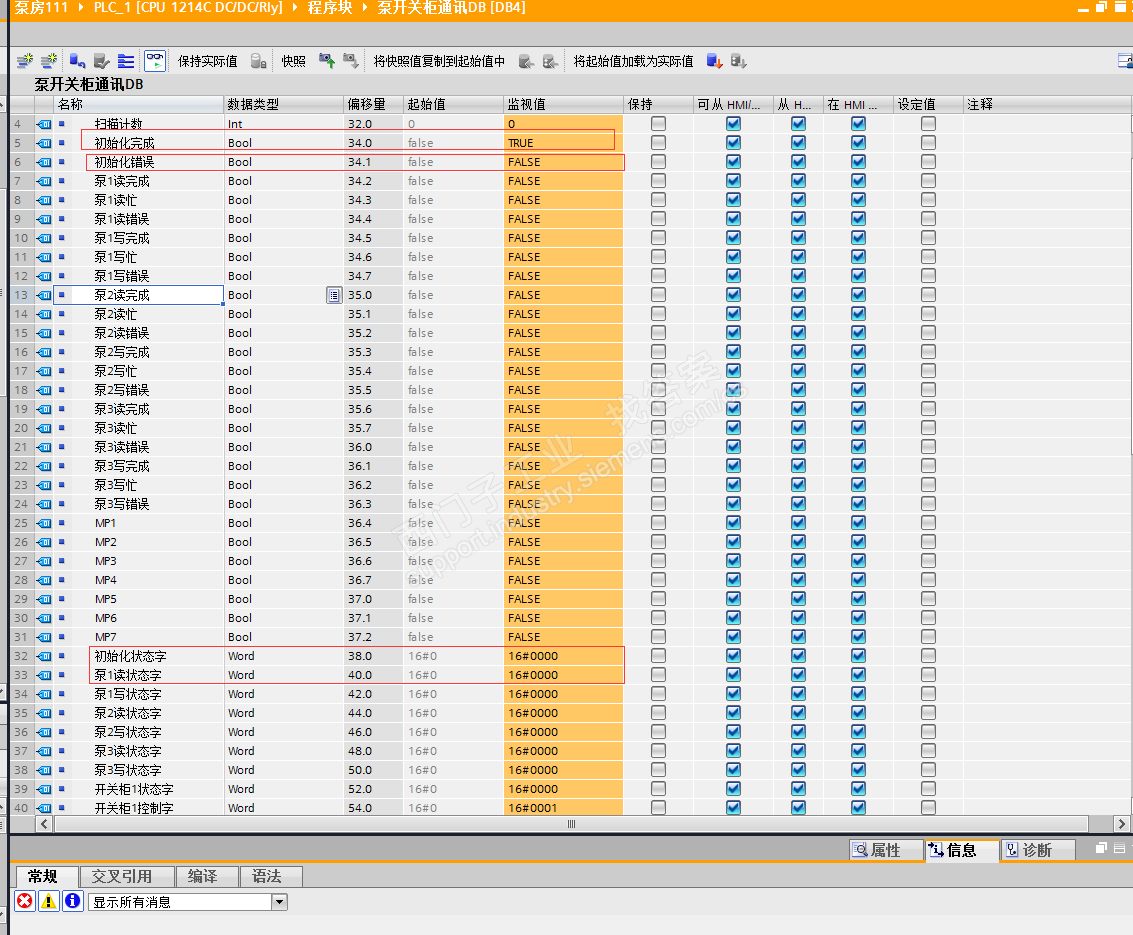The width and height of the screenshot is (1133, 935).
Task: Uncheck 可从HMI checkbox for 扫描计数 row
Action: click(733, 124)
